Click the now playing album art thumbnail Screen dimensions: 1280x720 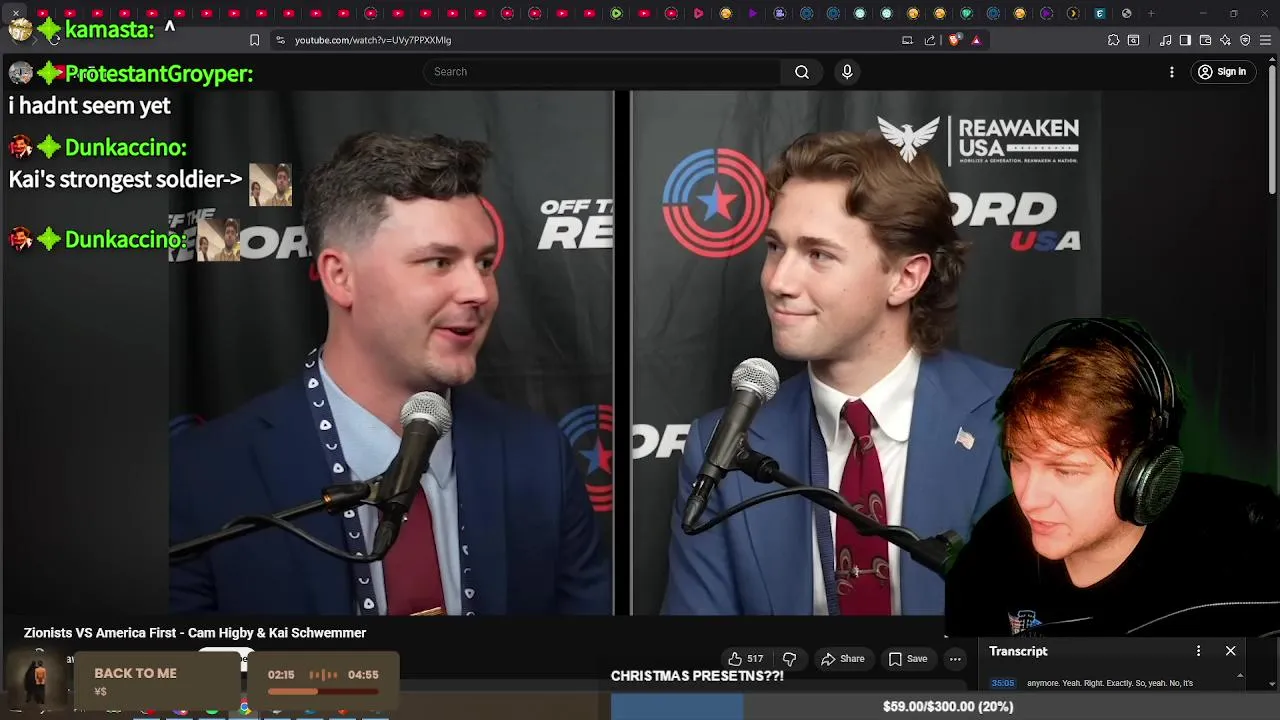click(39, 680)
